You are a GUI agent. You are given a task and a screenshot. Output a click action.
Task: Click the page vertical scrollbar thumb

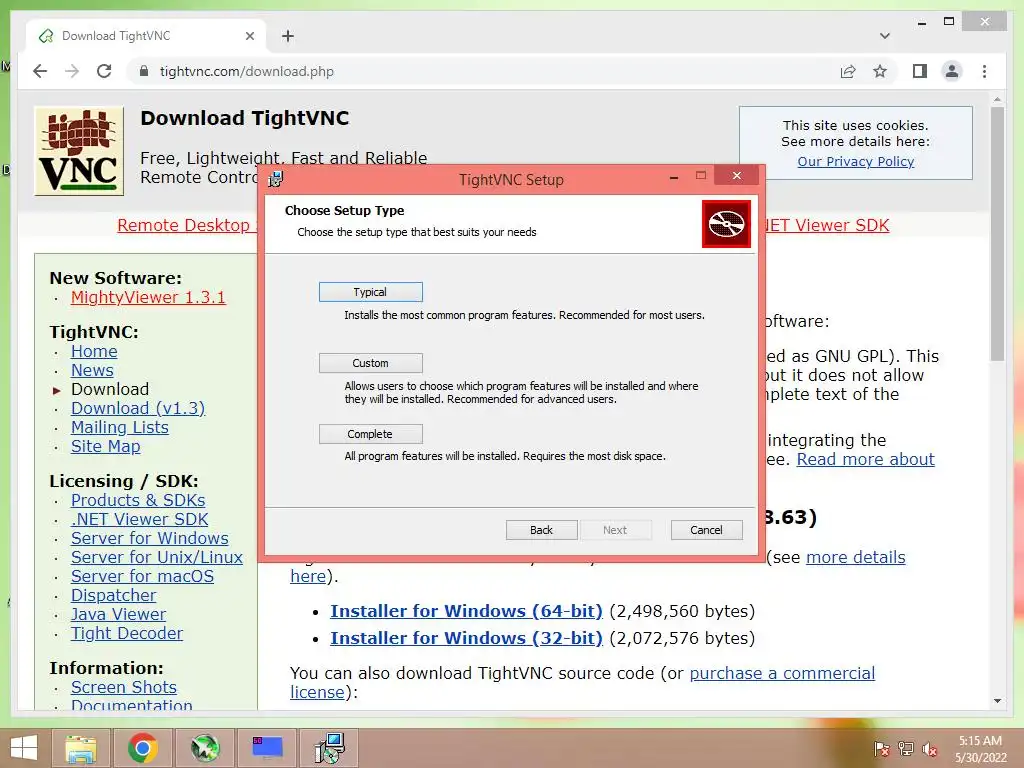(997, 234)
